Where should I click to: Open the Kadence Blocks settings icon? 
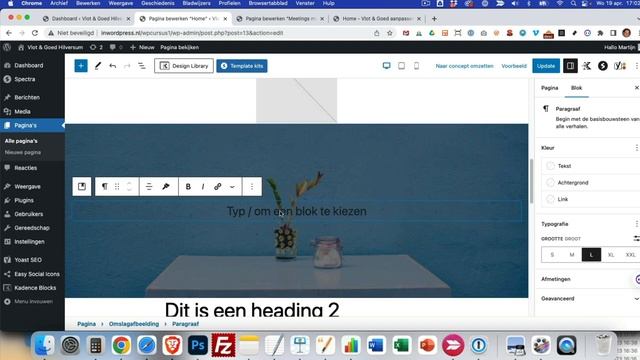point(587,66)
